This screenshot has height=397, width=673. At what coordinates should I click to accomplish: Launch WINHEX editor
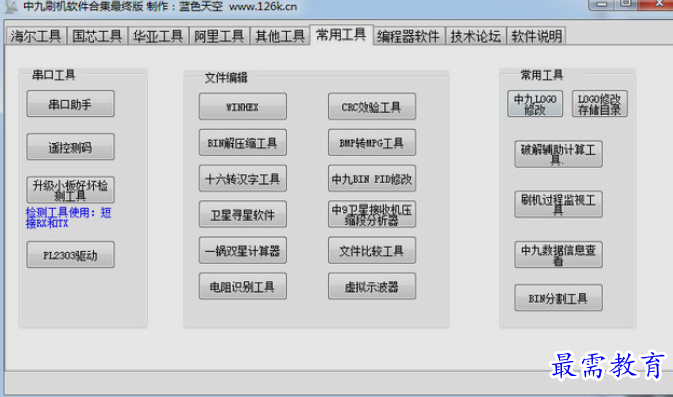[x=243, y=106]
